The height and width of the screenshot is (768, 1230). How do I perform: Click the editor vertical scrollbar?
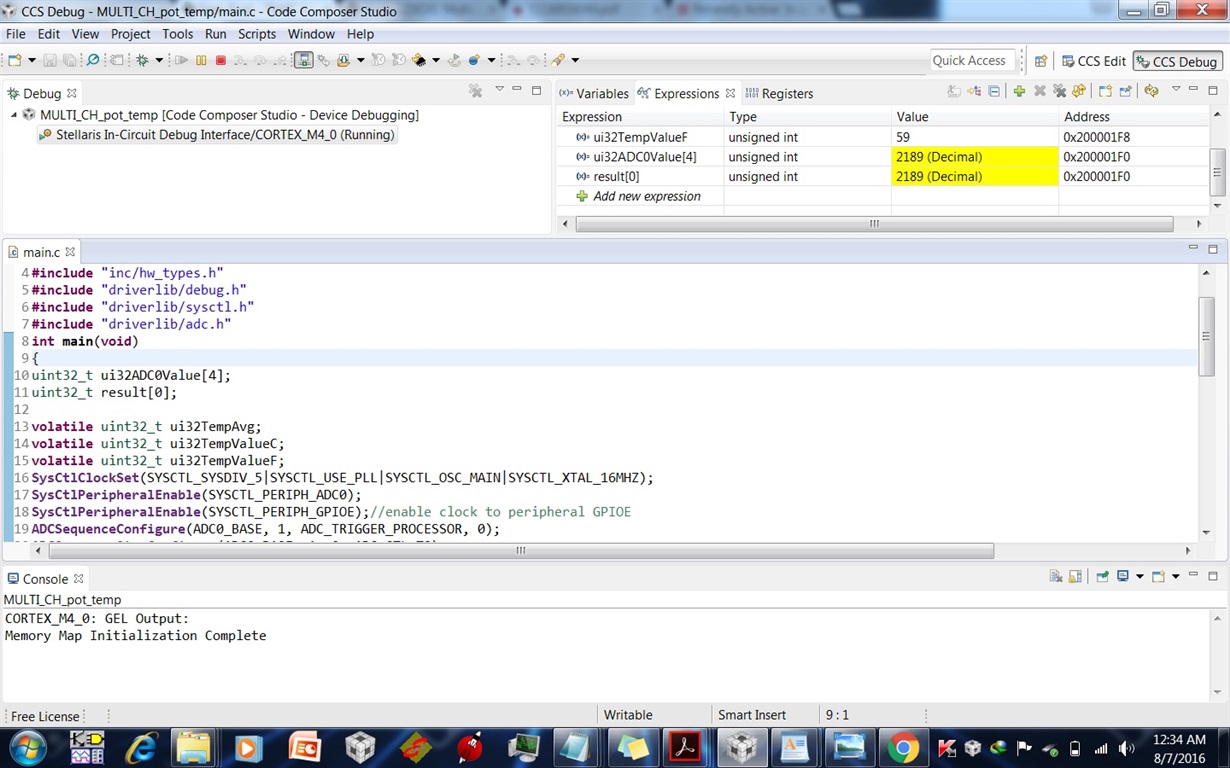point(1206,334)
